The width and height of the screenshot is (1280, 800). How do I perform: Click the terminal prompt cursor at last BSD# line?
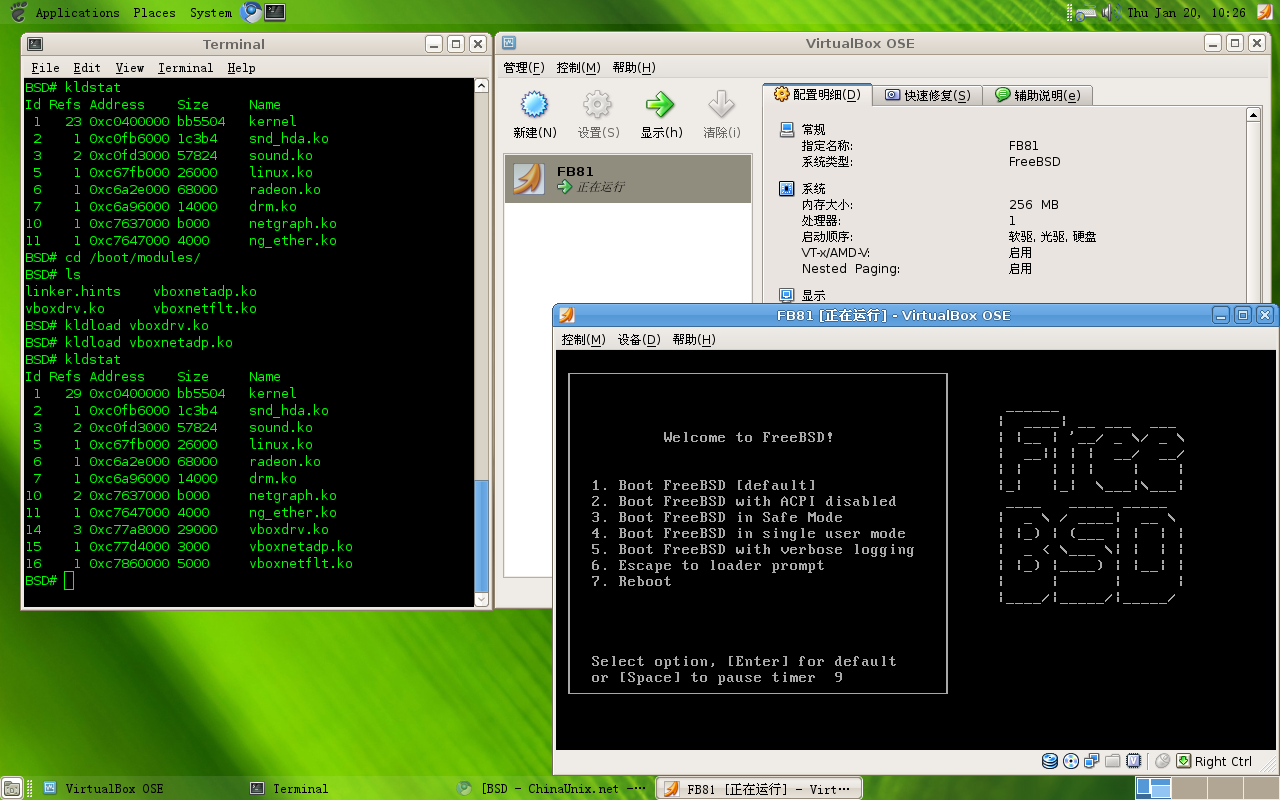pyautogui.click(x=69, y=581)
